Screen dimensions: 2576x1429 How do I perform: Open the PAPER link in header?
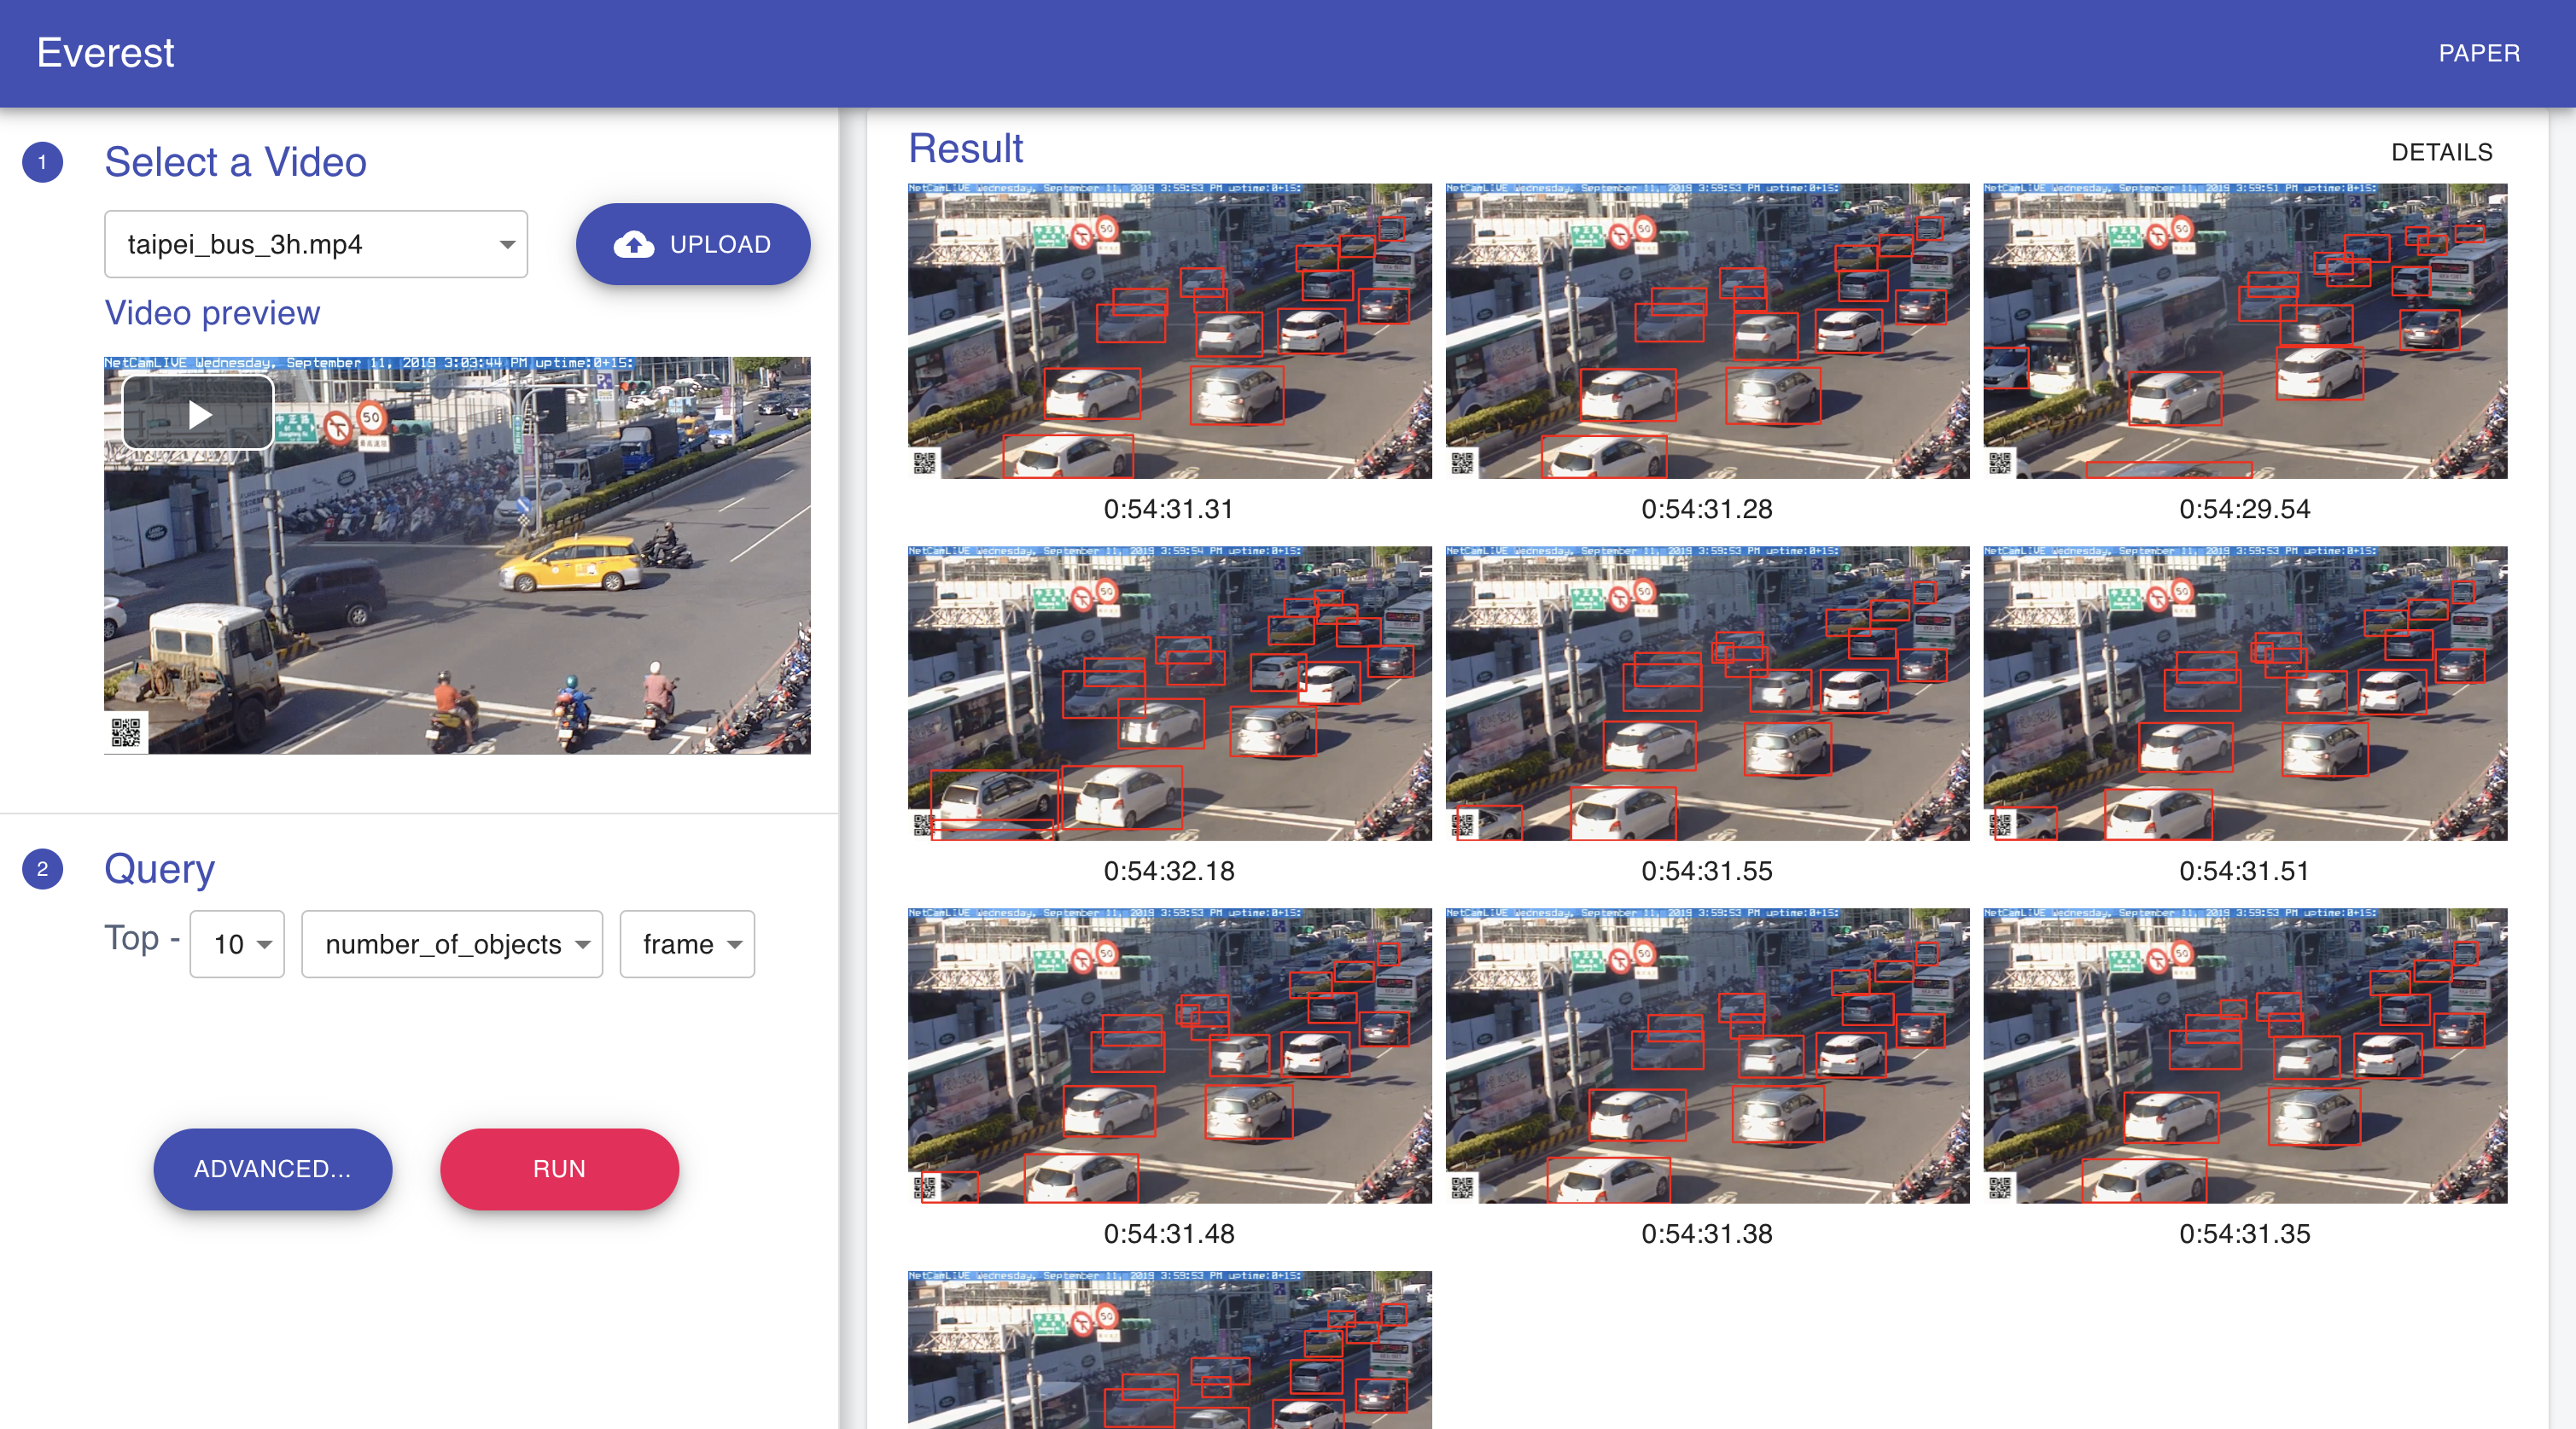[2478, 53]
